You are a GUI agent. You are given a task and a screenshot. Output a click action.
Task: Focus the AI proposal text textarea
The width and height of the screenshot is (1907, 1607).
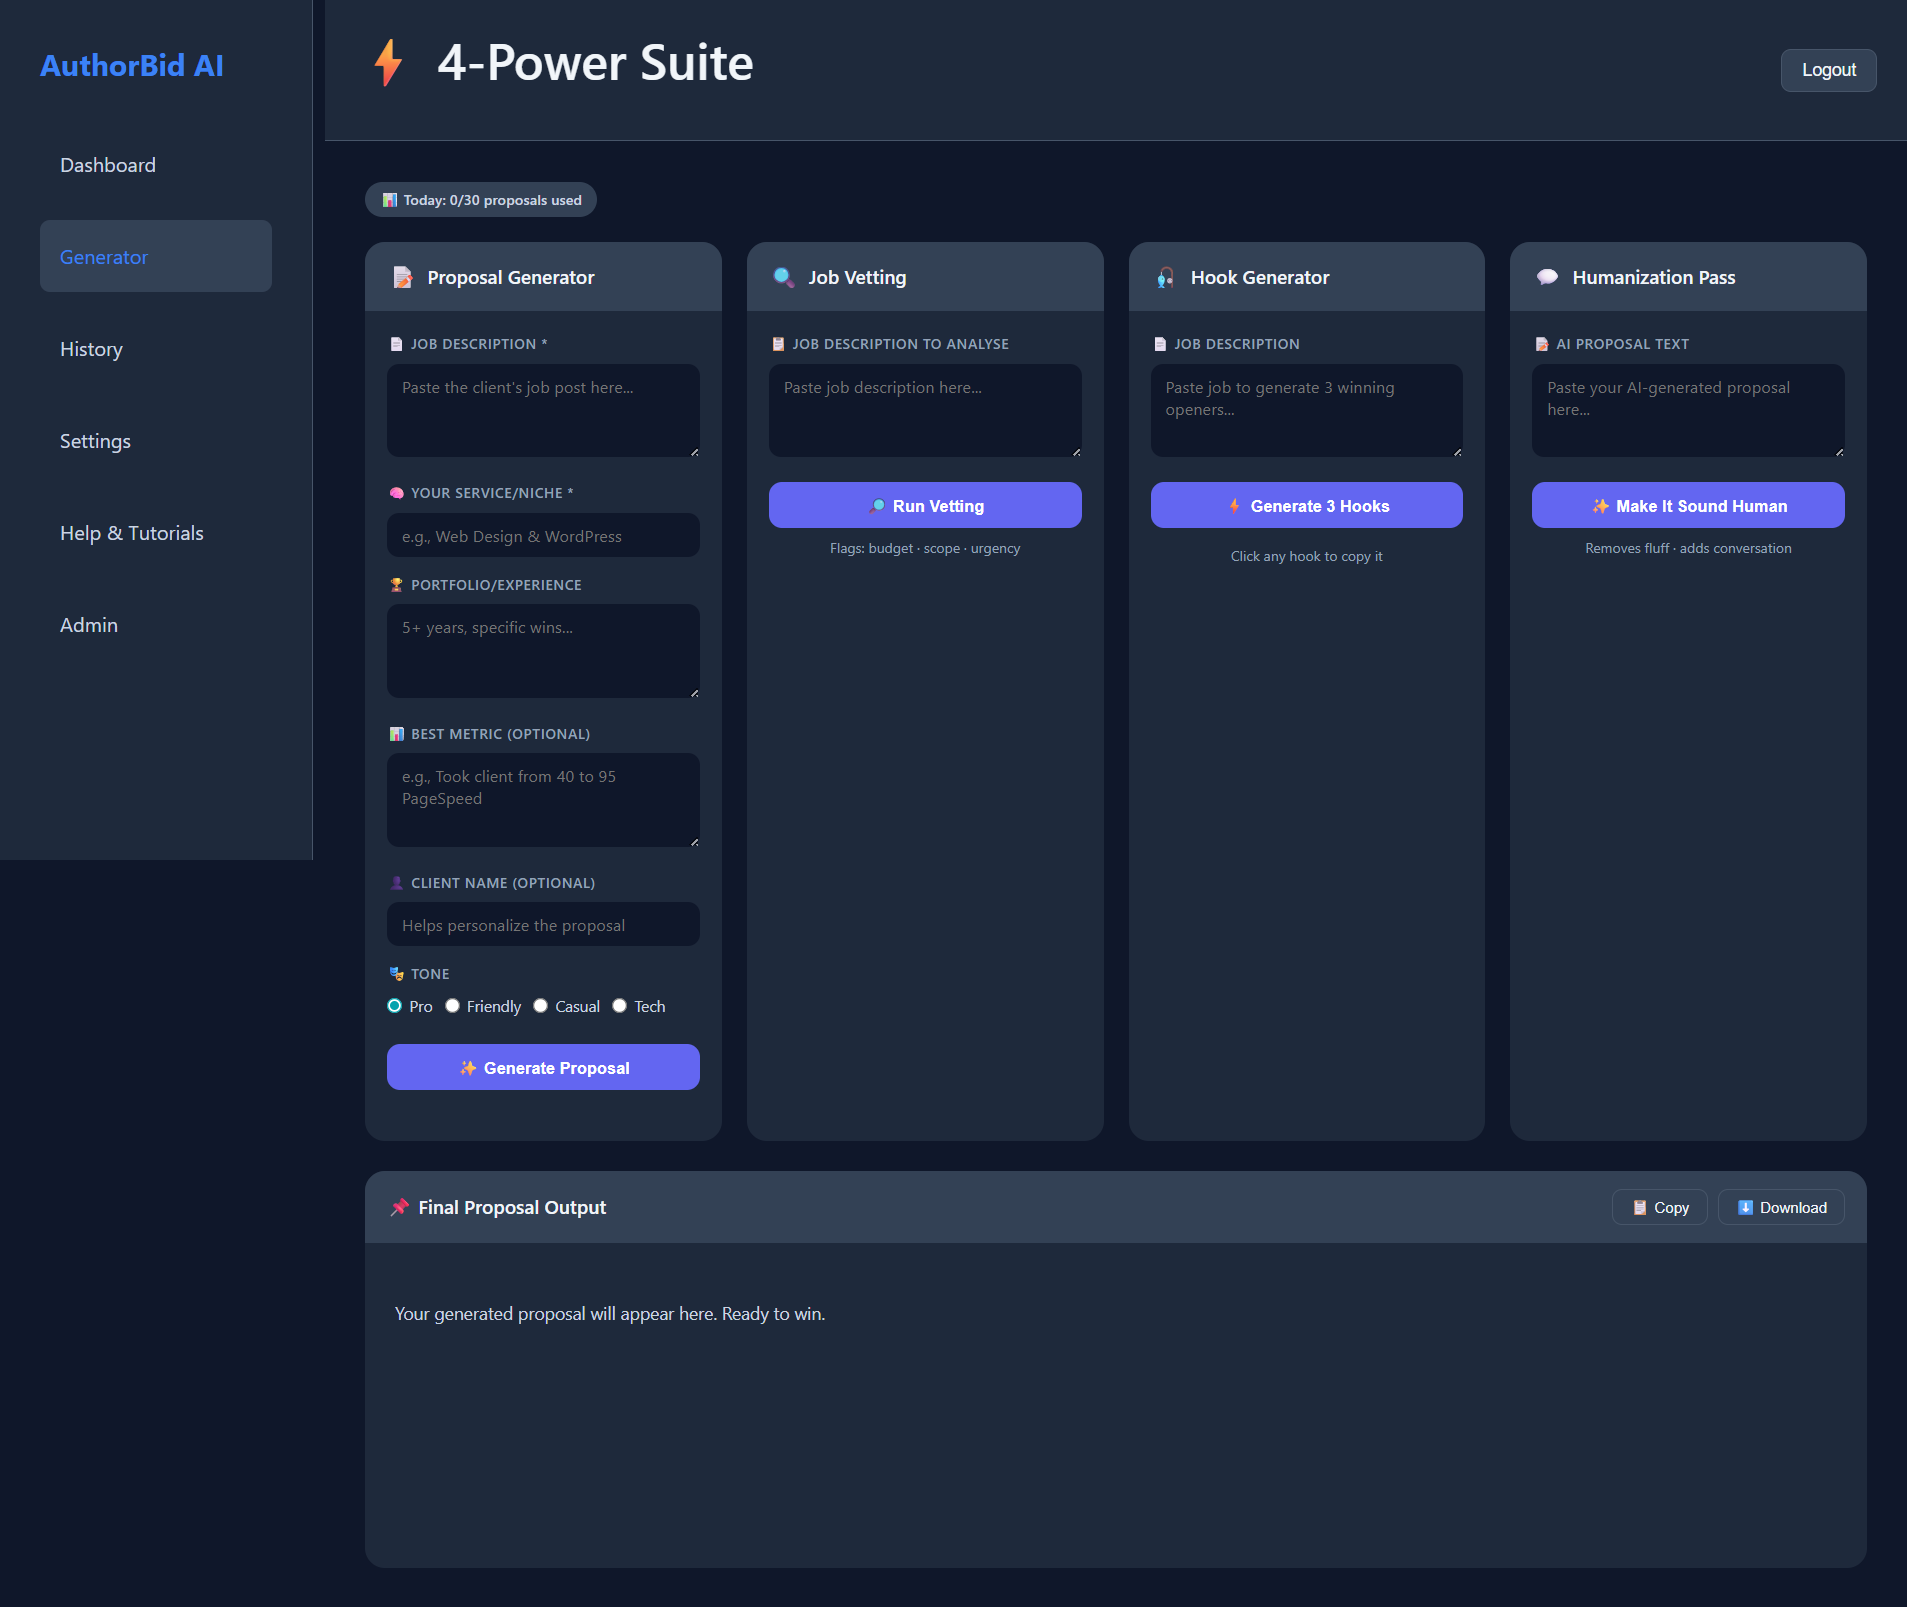(x=1688, y=411)
